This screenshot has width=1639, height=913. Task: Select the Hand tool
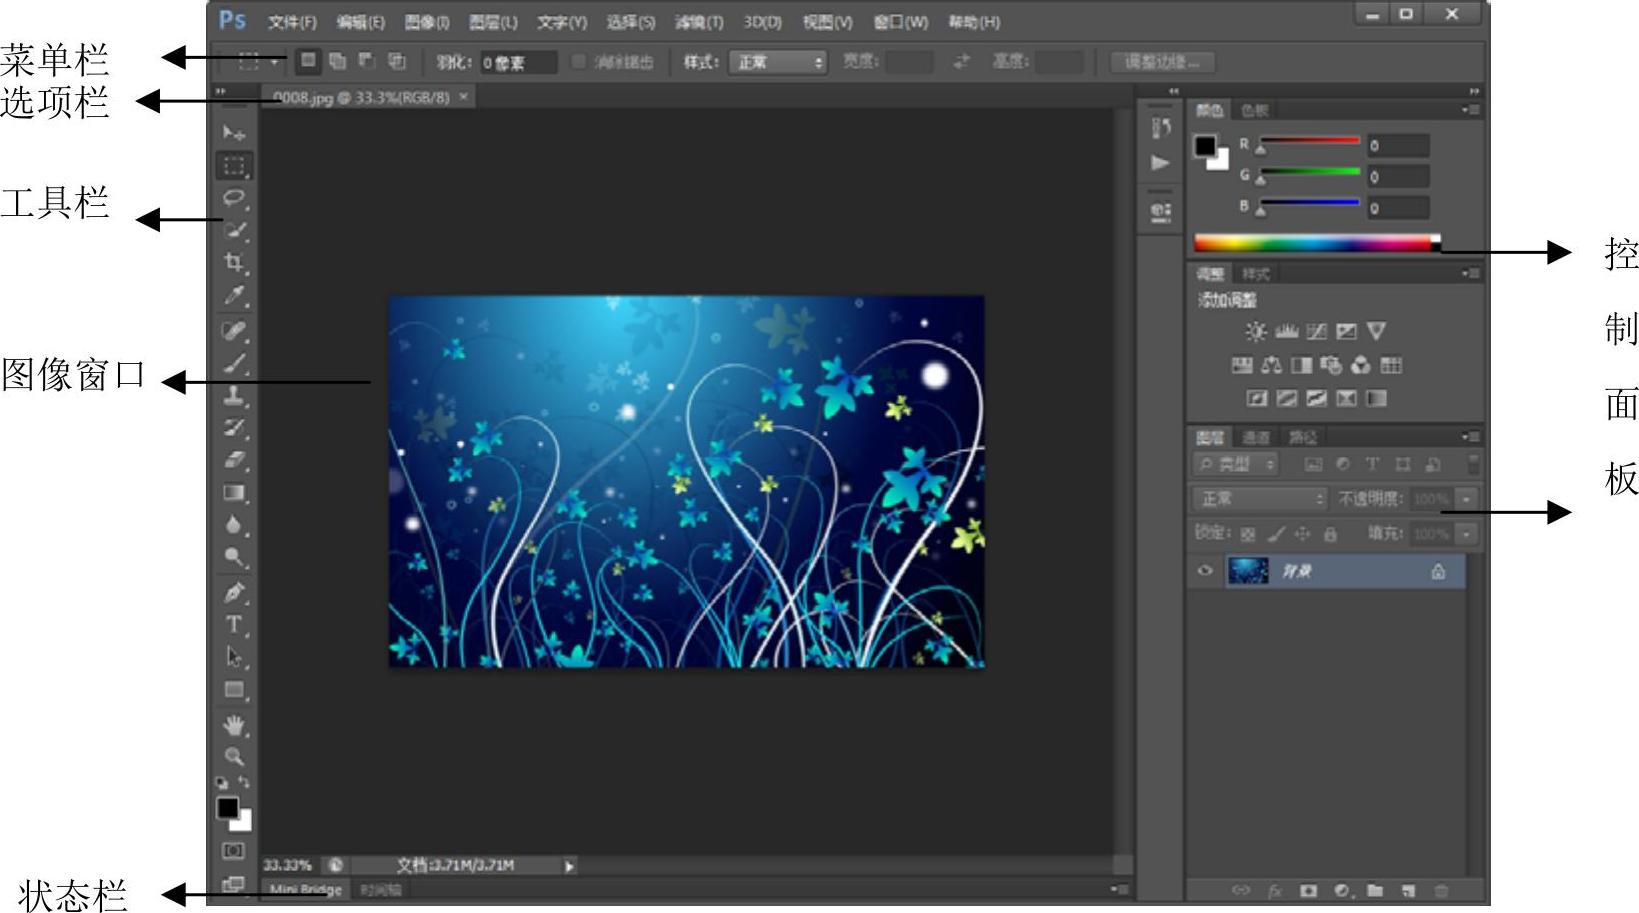point(234,725)
